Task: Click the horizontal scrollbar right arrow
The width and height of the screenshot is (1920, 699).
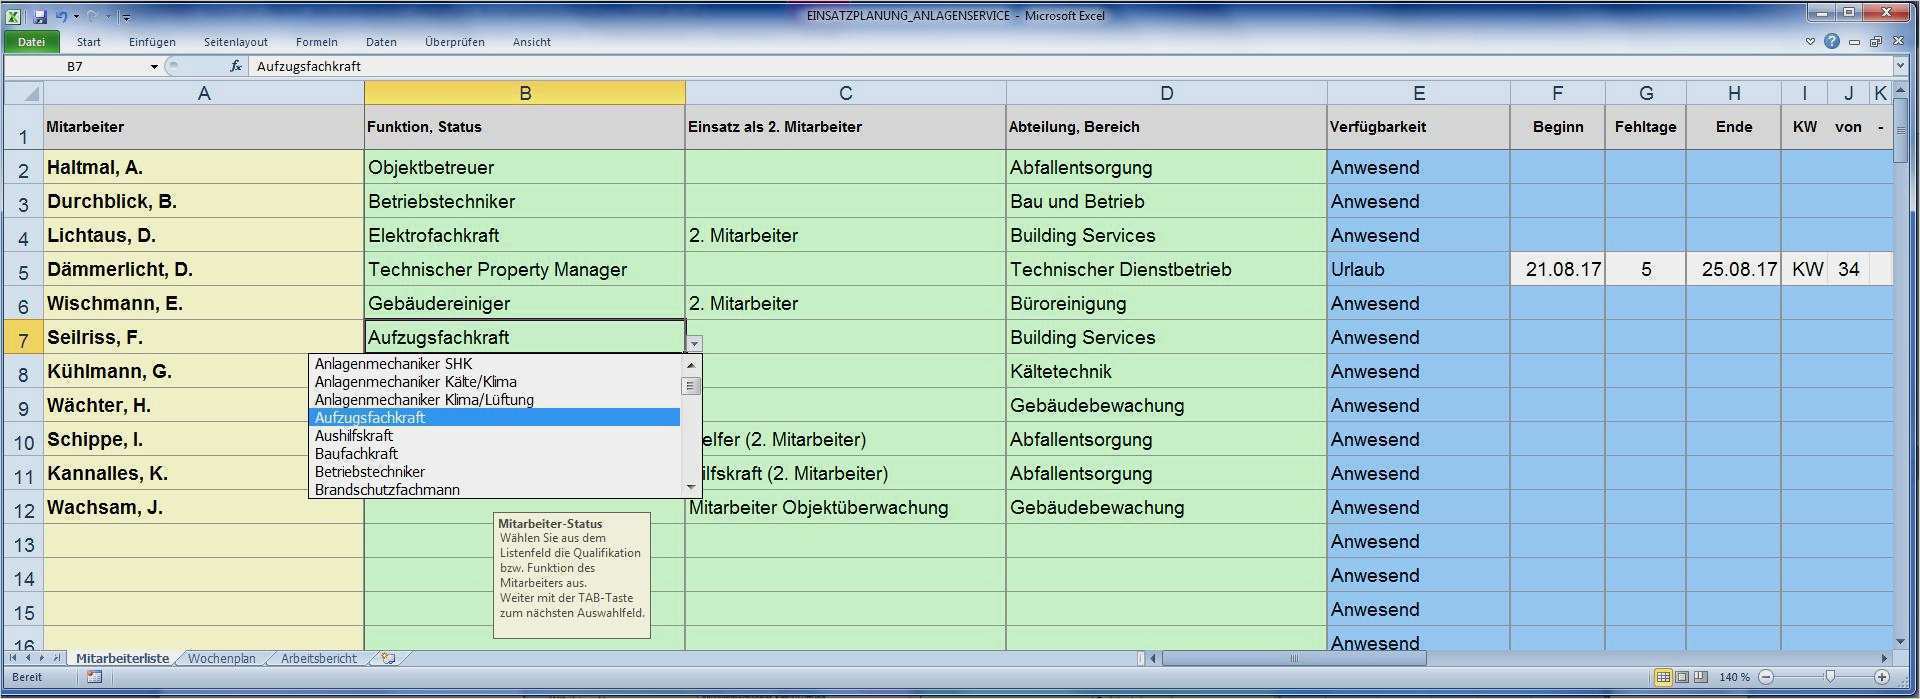Action: tap(1884, 659)
